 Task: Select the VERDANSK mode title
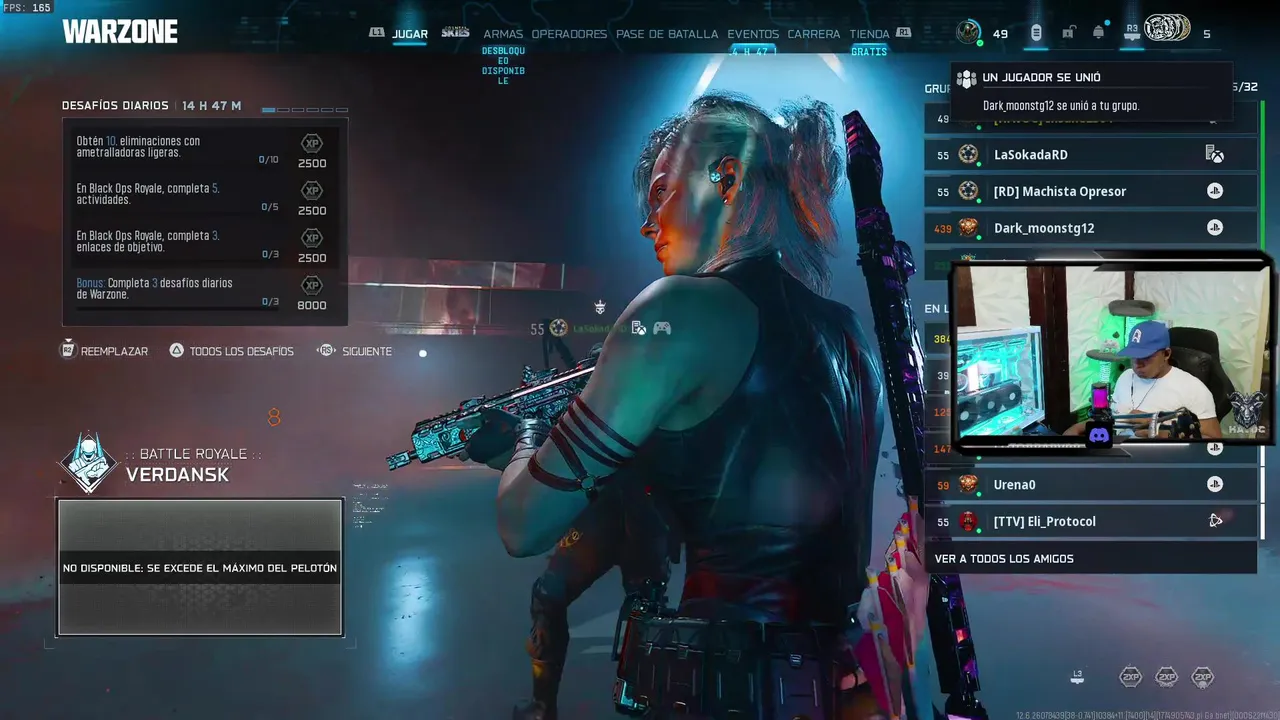178,475
